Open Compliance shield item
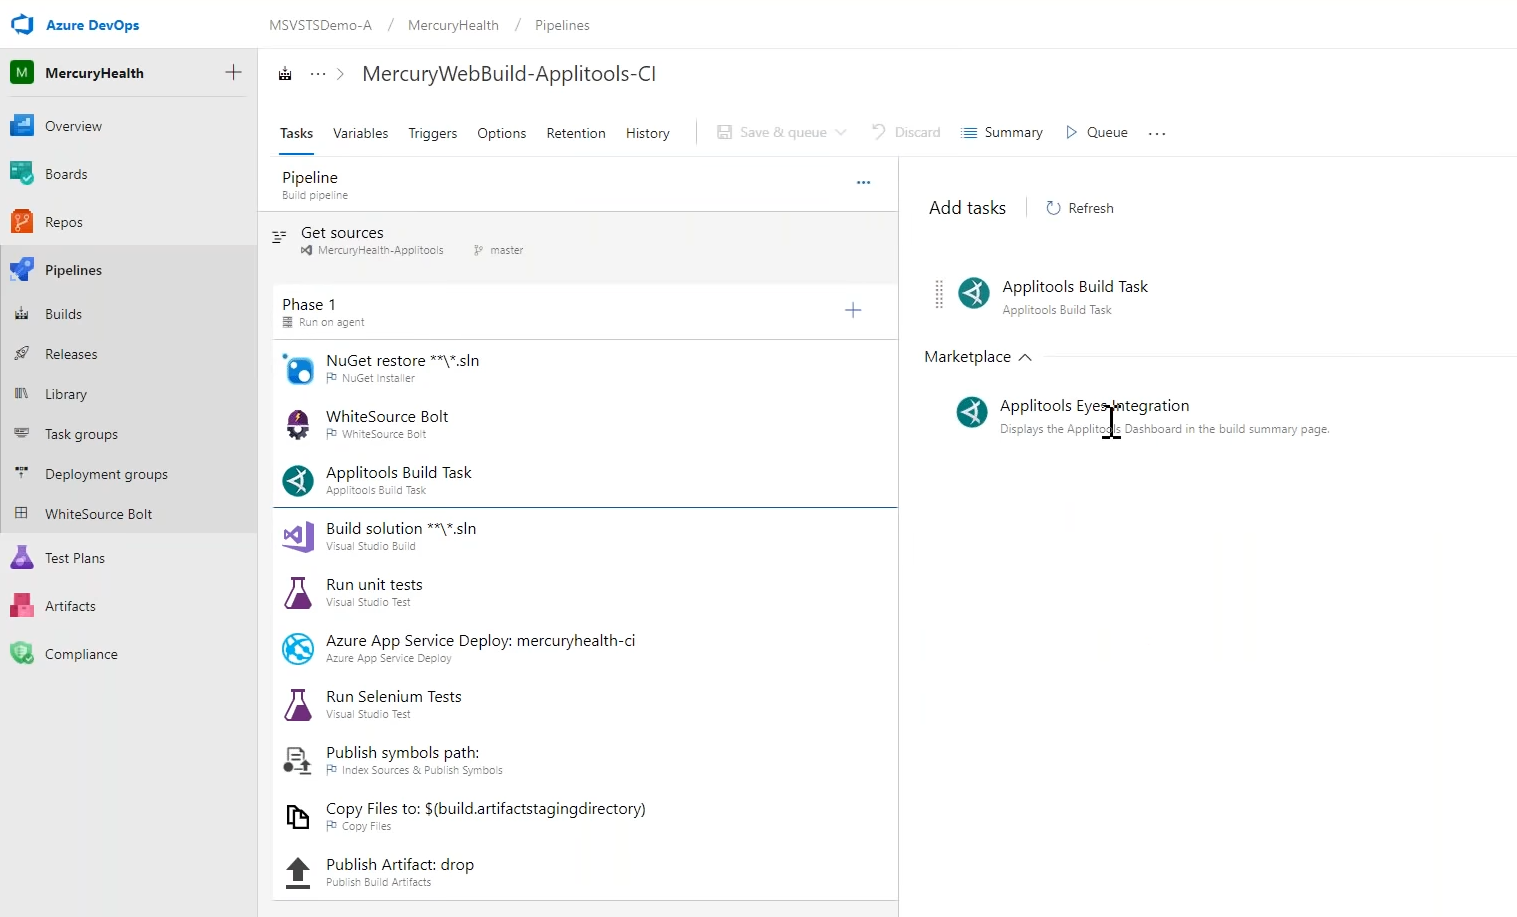Image resolution: width=1517 pixels, height=917 pixels. click(x=22, y=654)
